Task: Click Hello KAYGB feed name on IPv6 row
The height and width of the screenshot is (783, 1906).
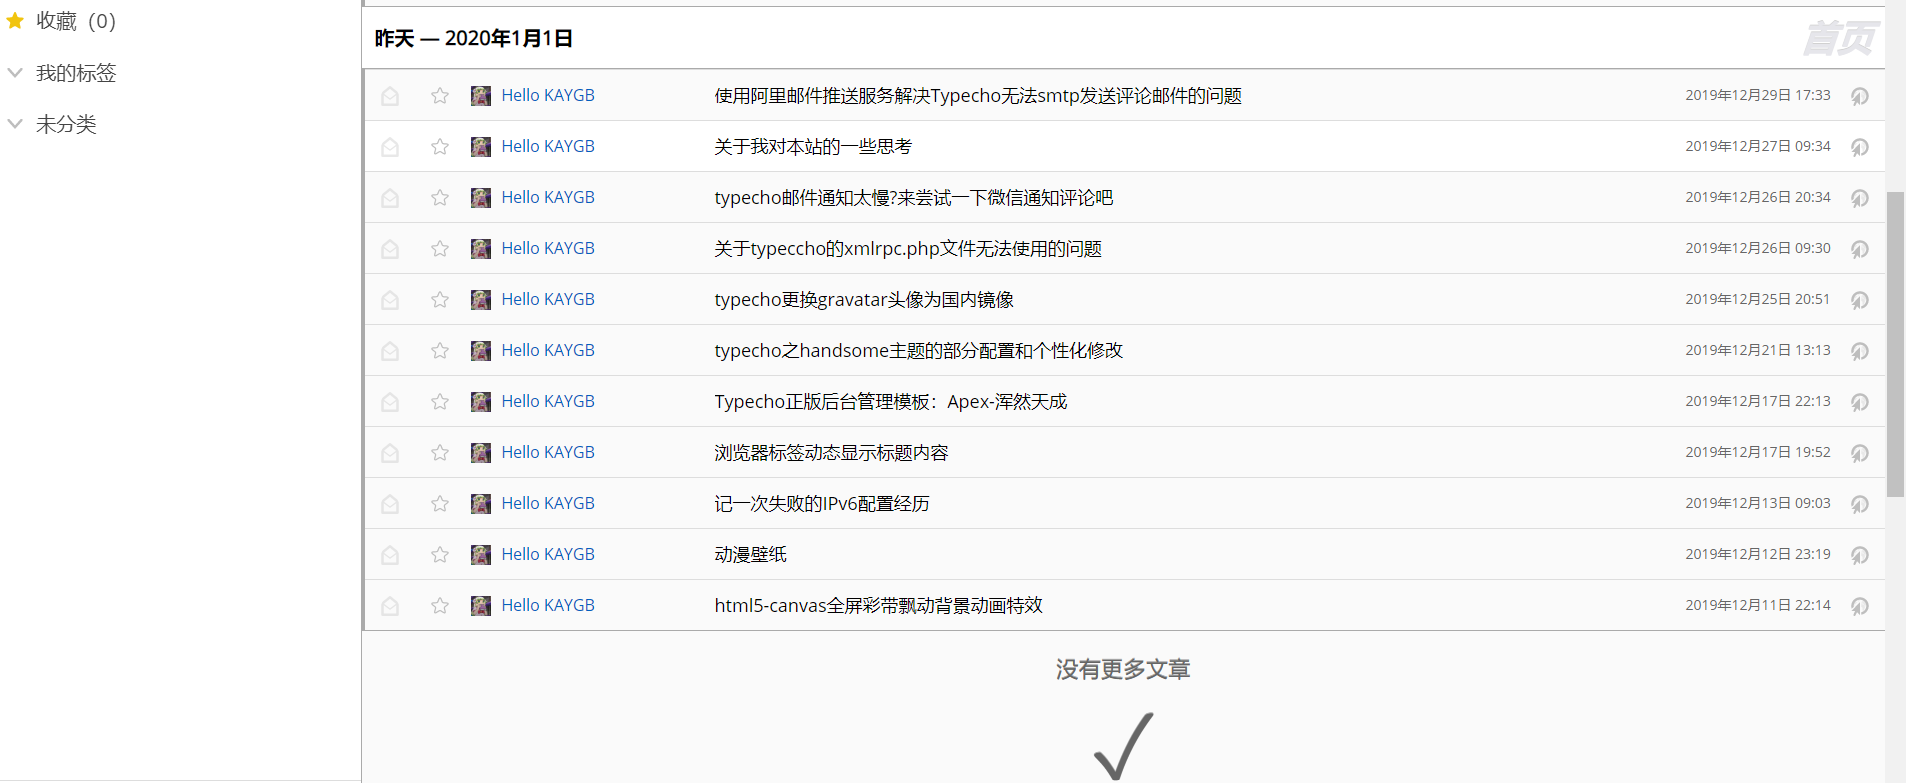Action: pos(548,503)
